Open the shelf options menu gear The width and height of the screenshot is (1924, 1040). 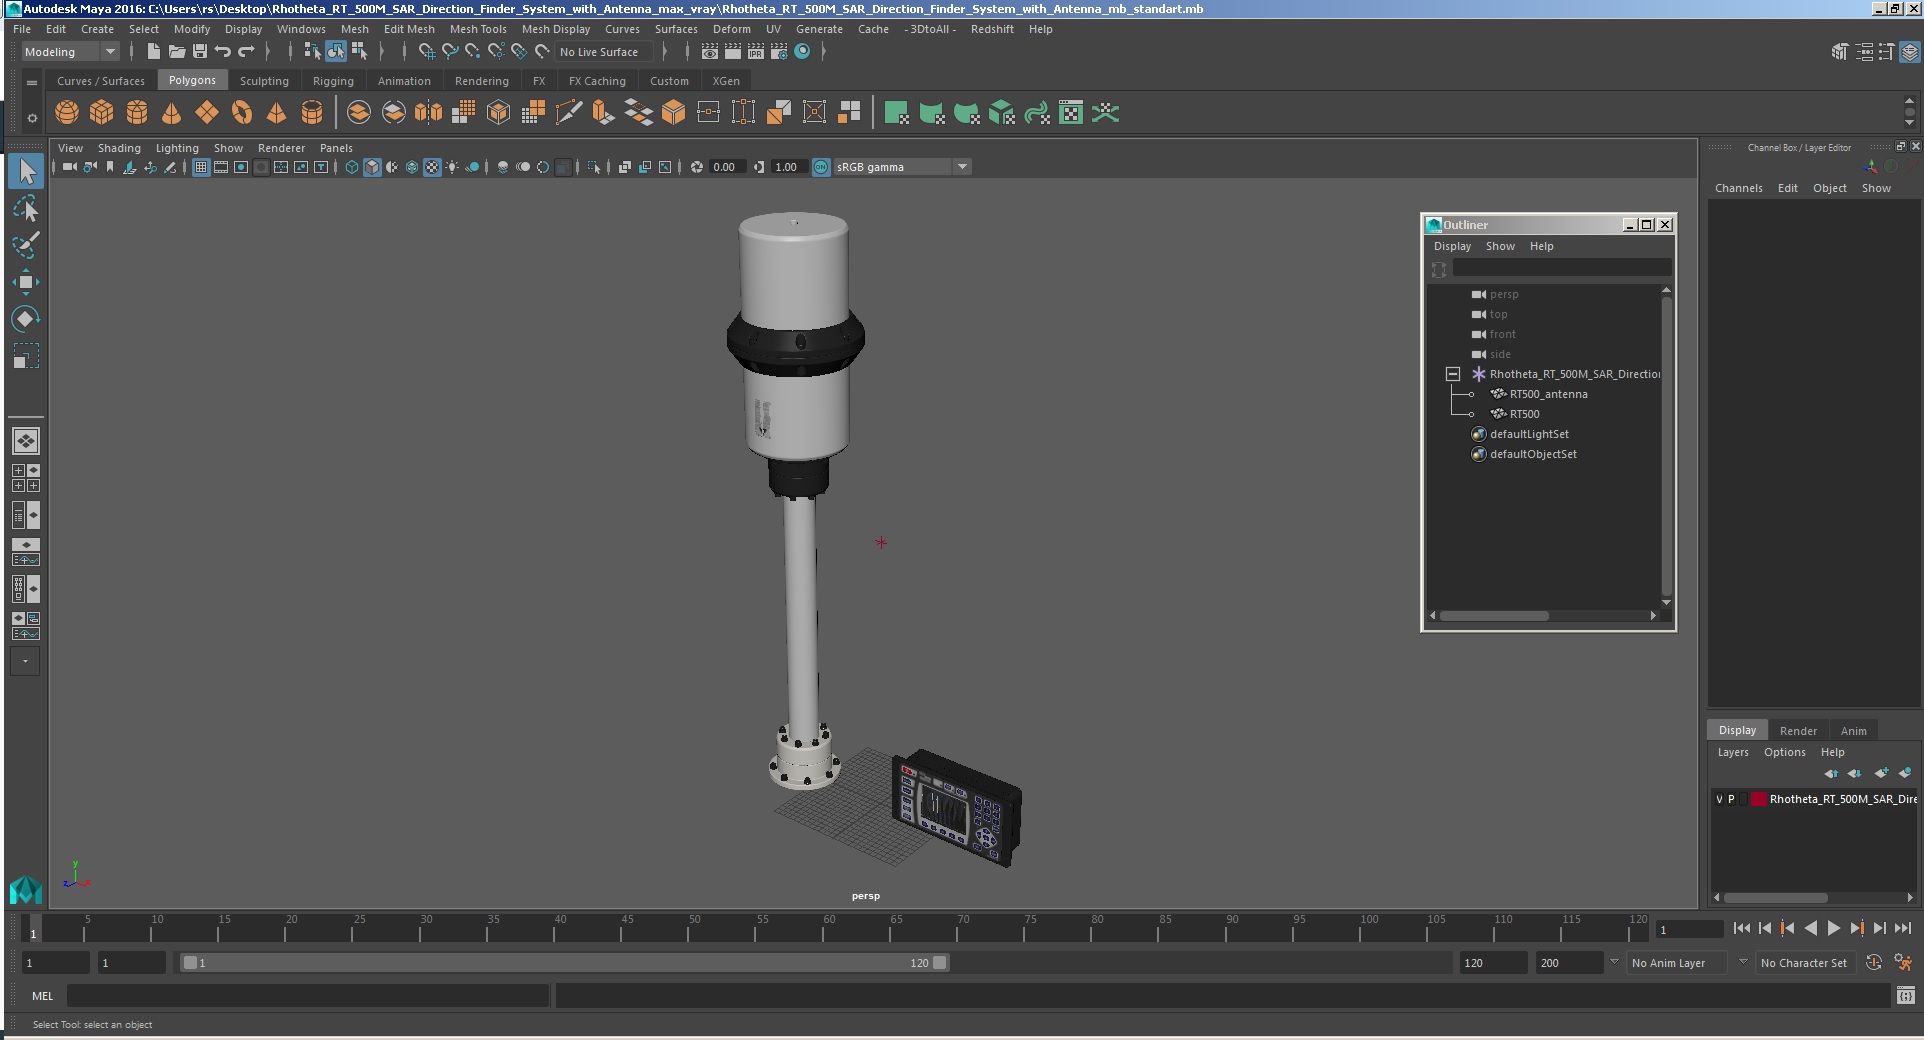(32, 118)
